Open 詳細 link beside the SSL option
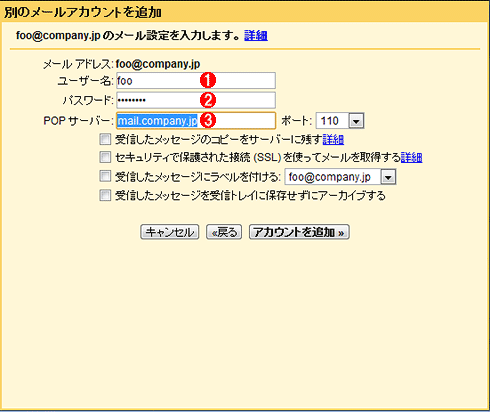 (x=411, y=157)
